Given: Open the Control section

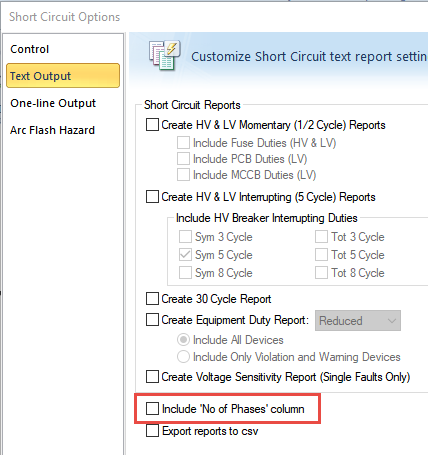Looking at the screenshot, I should tap(29, 49).
